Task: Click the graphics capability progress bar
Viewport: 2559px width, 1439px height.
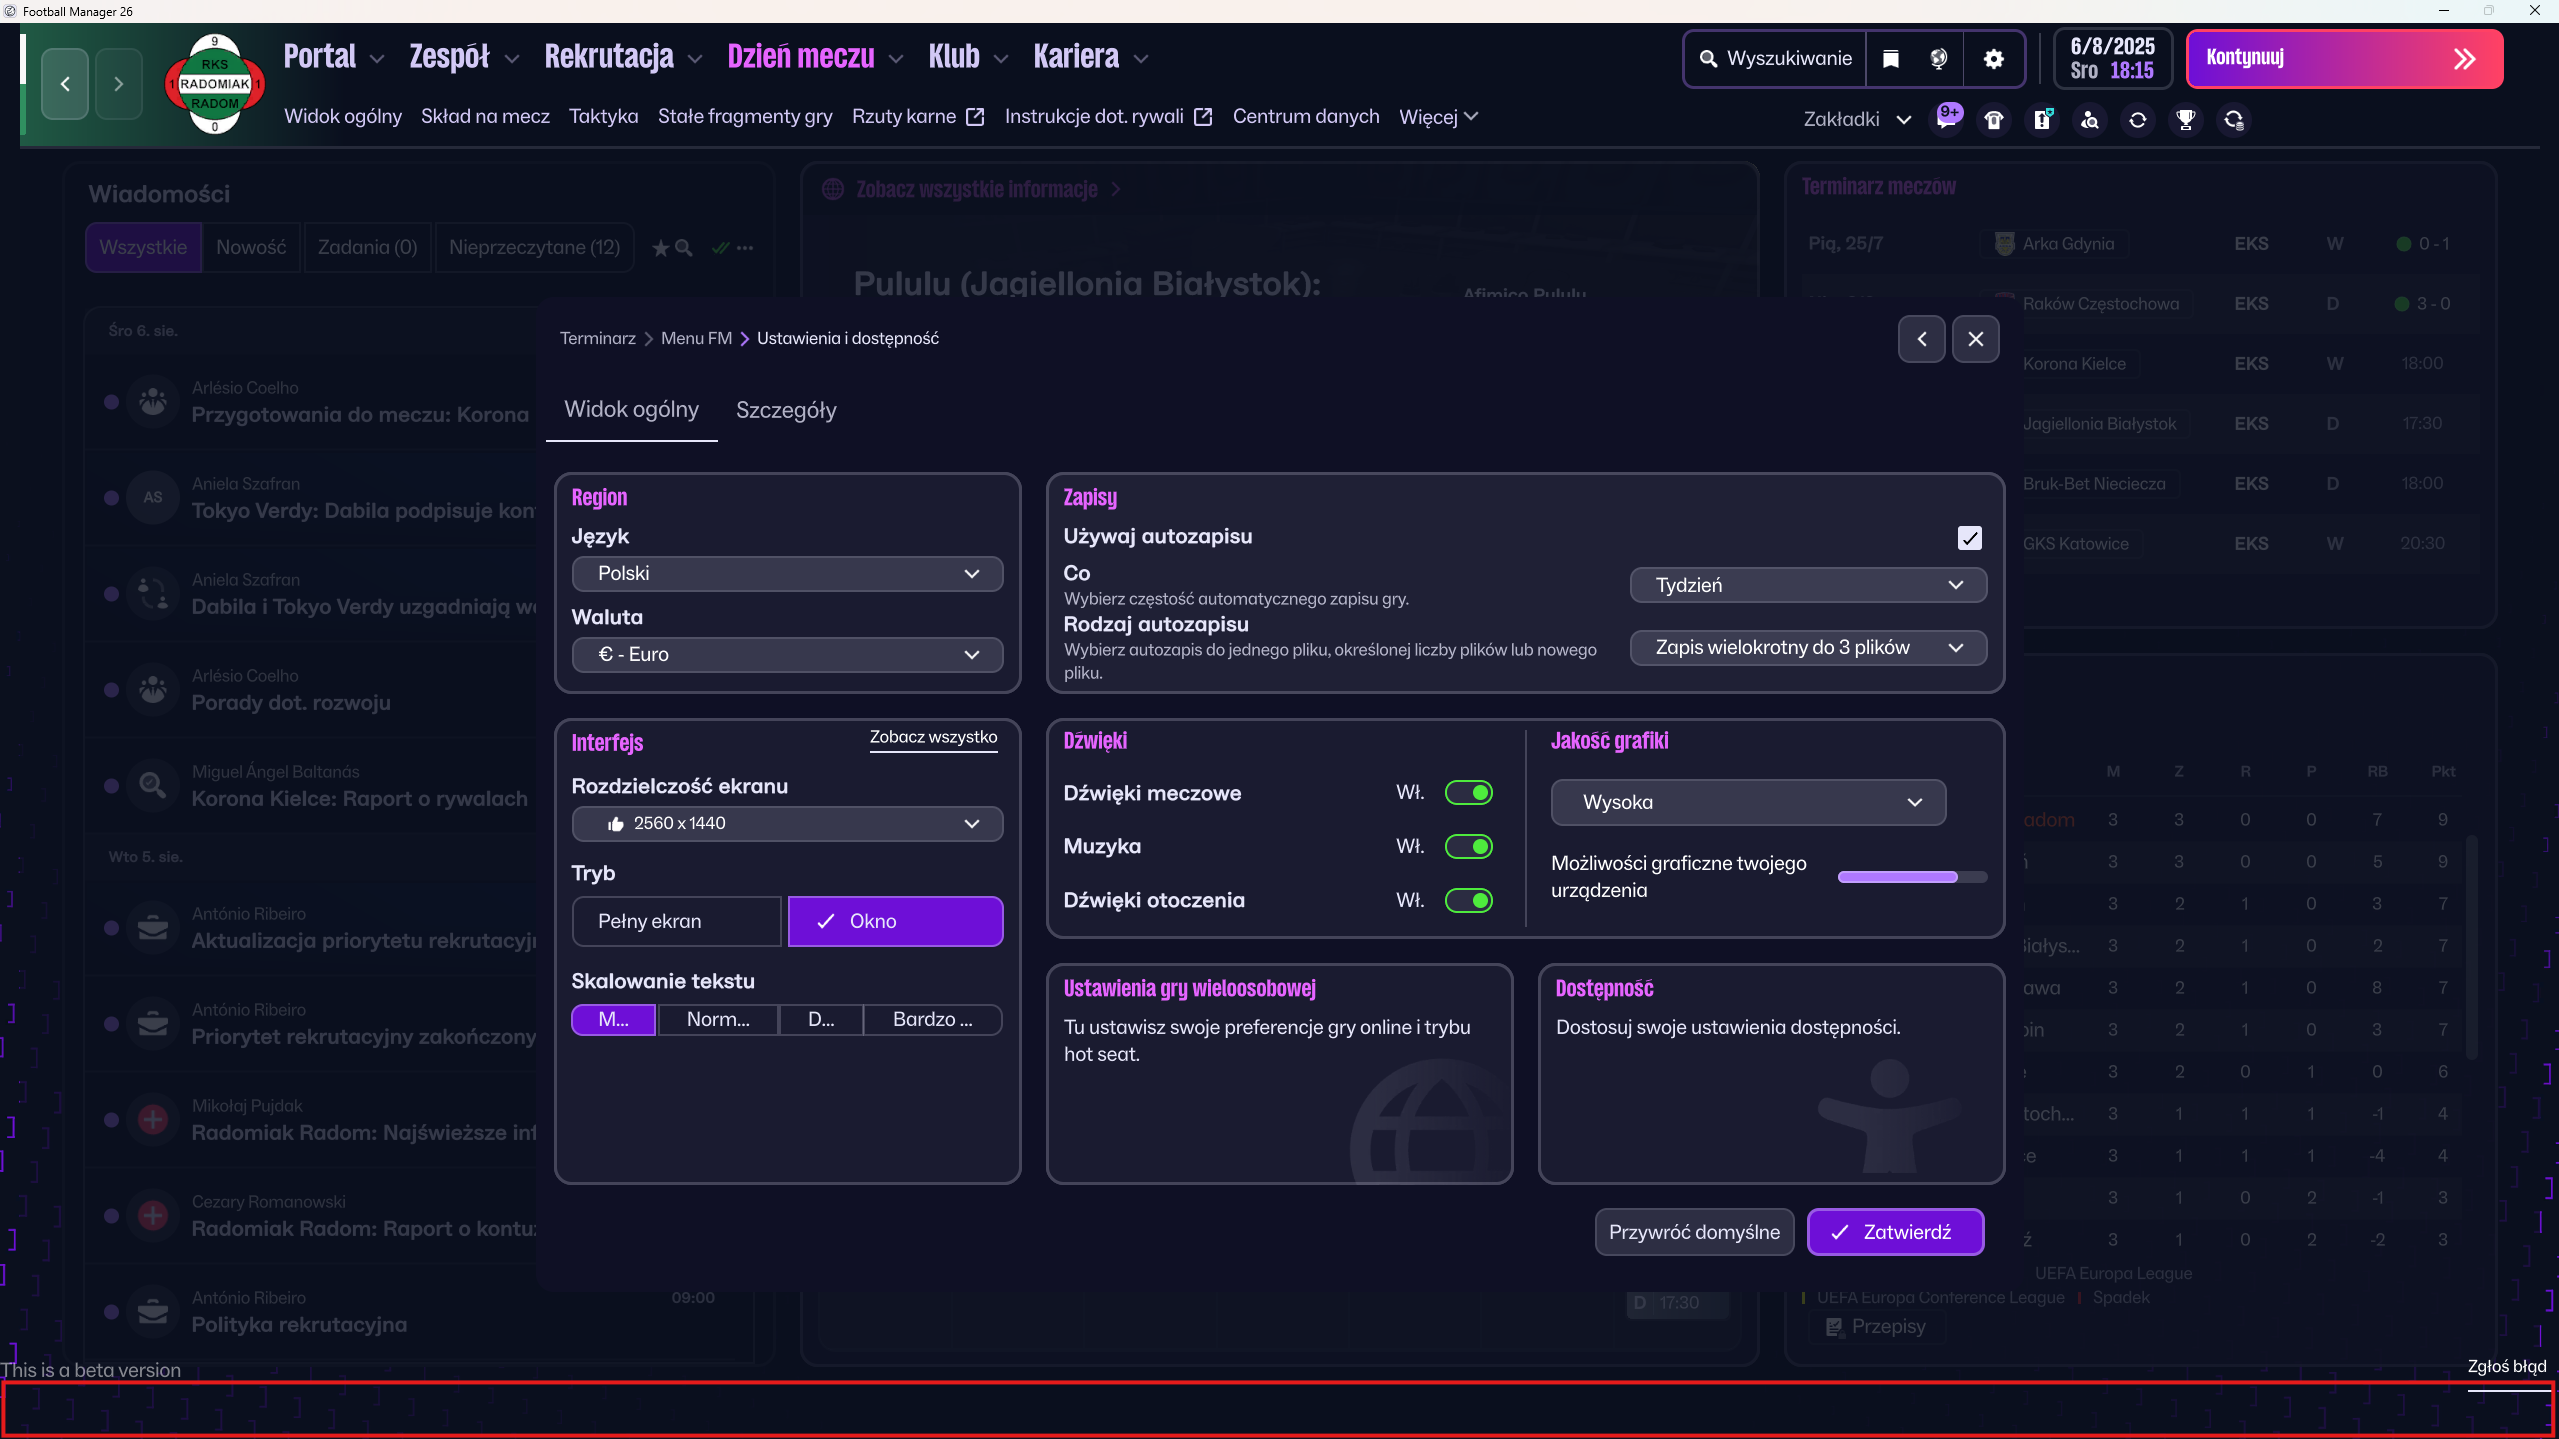Action: [x=1912, y=877]
